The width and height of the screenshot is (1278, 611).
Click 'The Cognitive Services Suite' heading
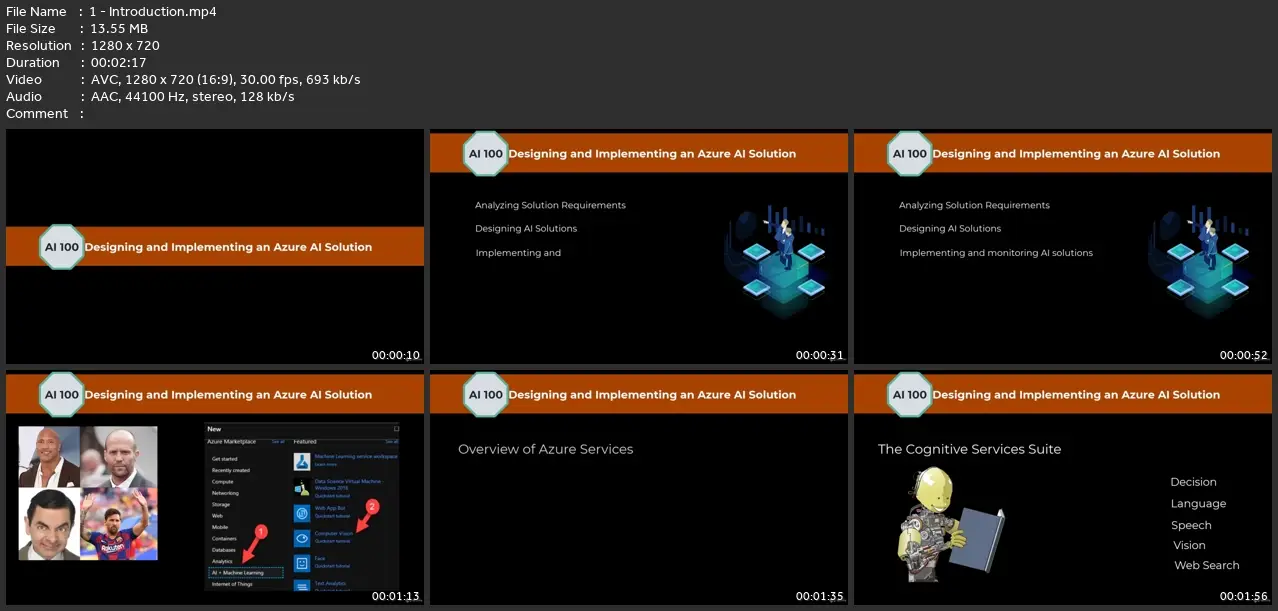click(970, 449)
